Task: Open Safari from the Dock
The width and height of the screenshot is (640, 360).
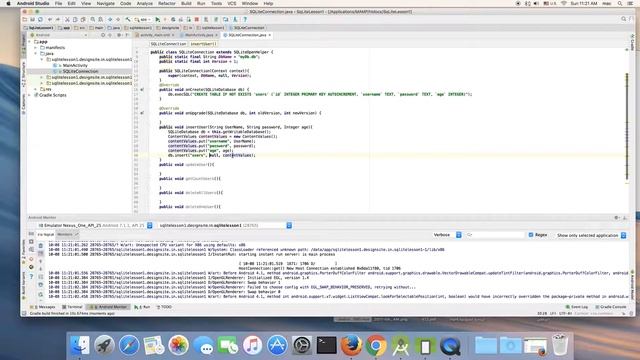Action: 129,346
